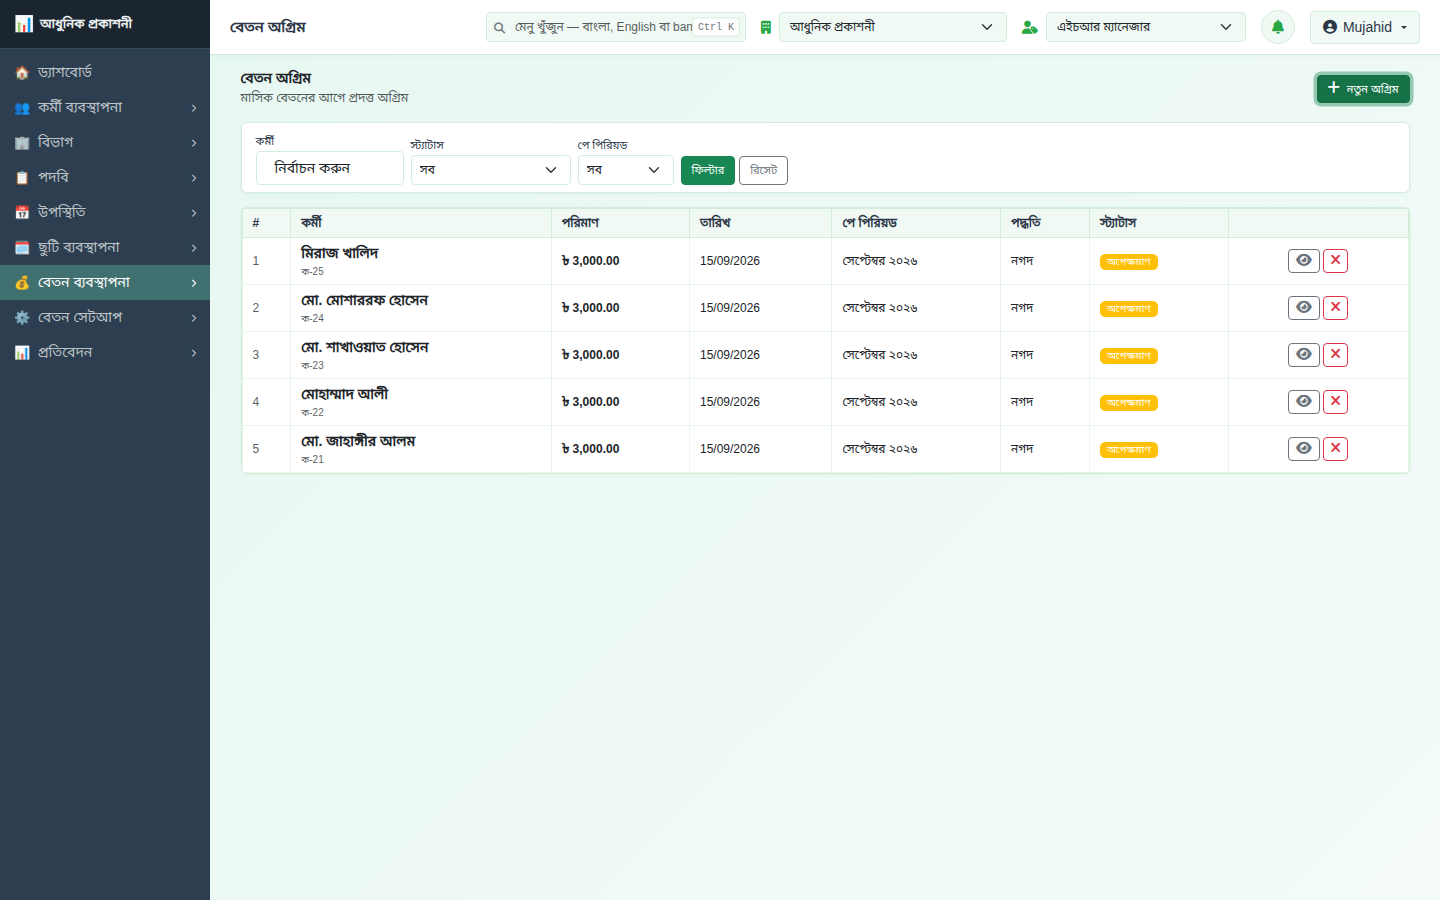This screenshot has width=1440, height=900.
Task: Open the স্ট্যাটাস filter dropdown
Action: pyautogui.click(x=491, y=170)
